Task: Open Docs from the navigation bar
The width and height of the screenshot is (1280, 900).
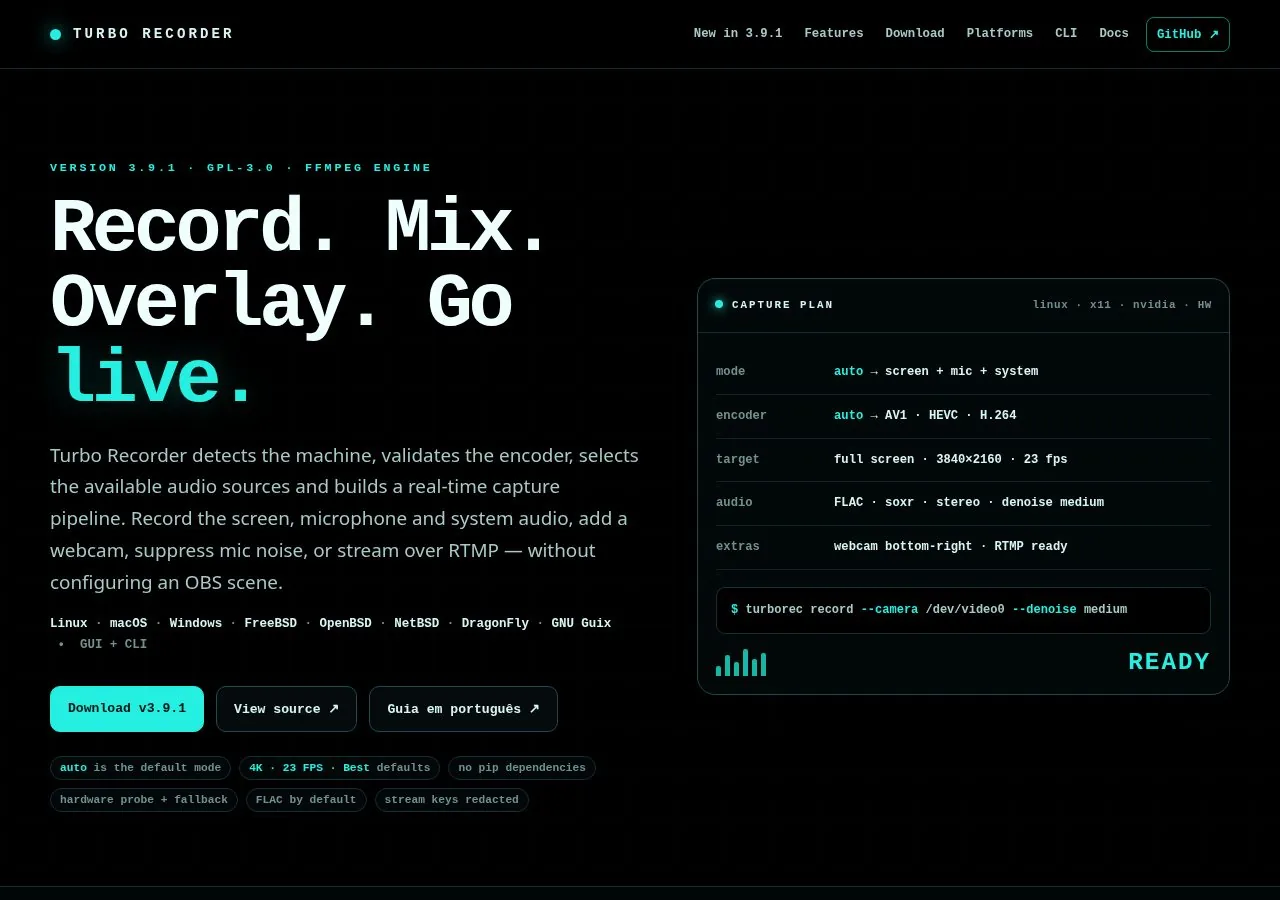Action: click(x=1114, y=33)
